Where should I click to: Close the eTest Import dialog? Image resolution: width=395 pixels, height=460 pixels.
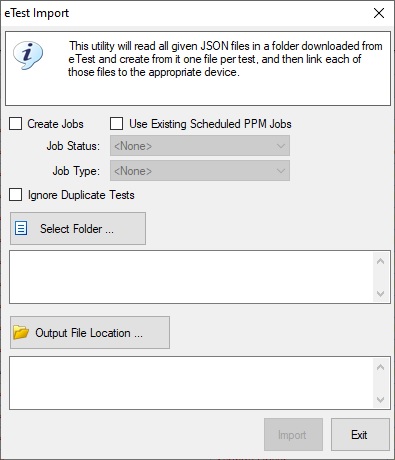(x=379, y=13)
